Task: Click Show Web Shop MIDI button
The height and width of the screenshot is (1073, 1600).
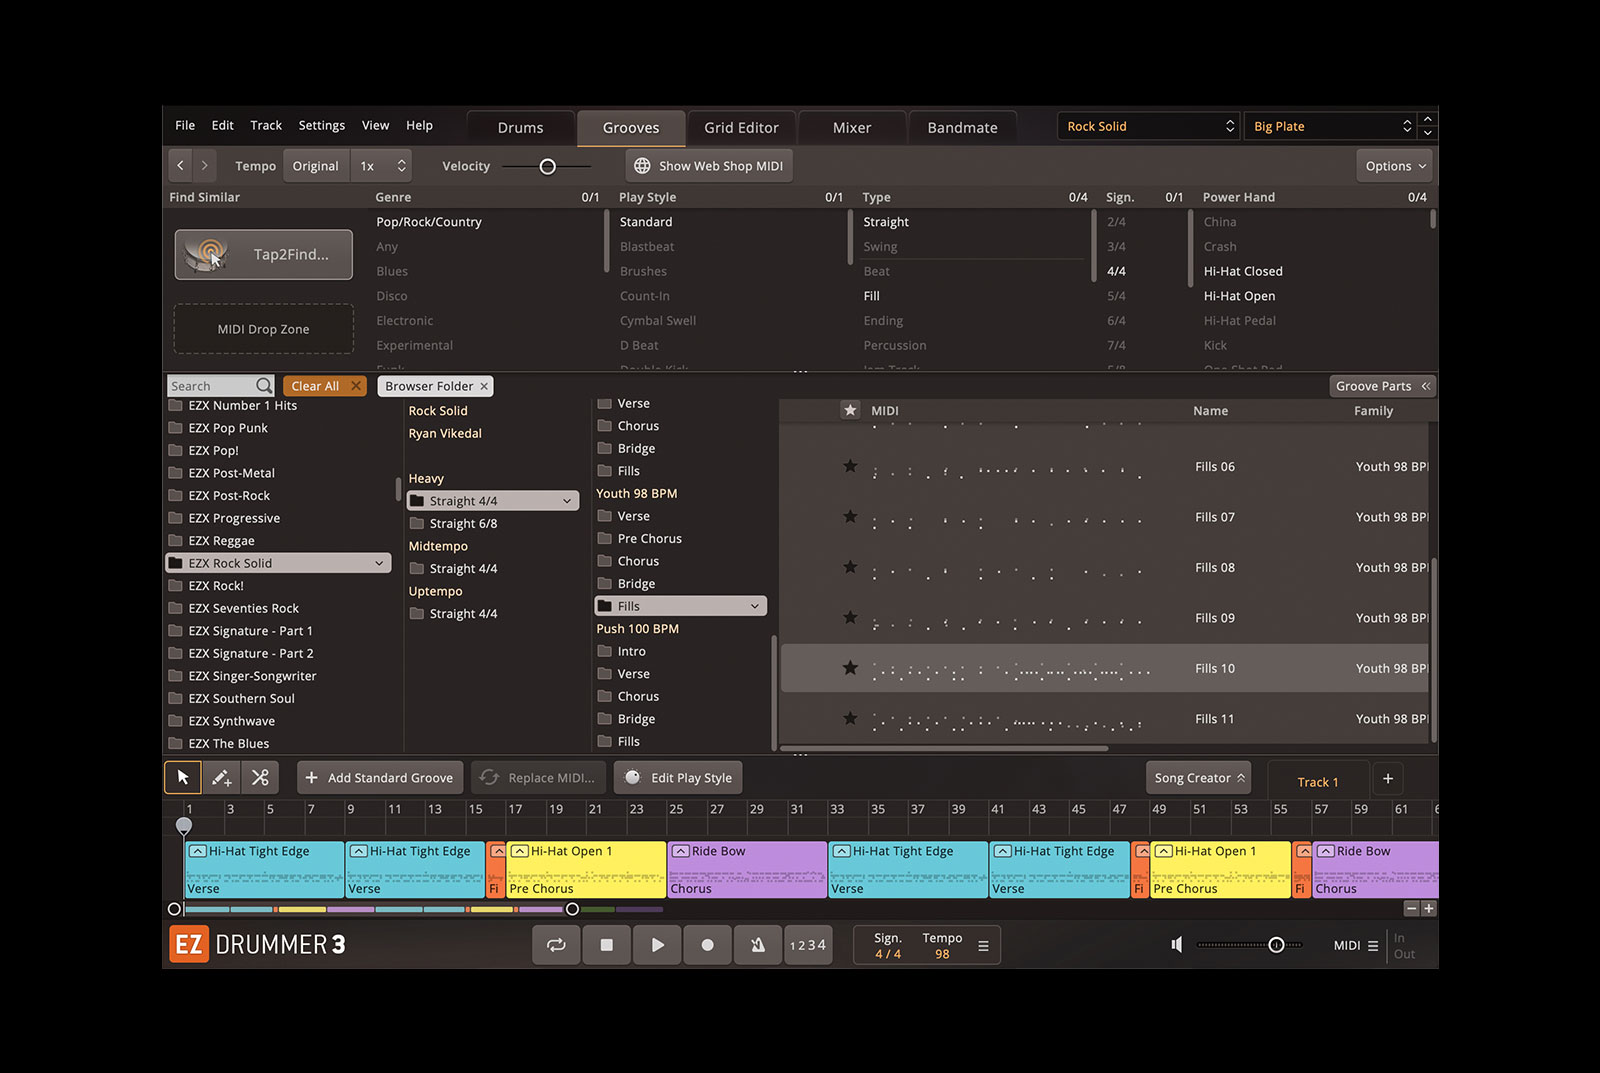Action: [709, 166]
